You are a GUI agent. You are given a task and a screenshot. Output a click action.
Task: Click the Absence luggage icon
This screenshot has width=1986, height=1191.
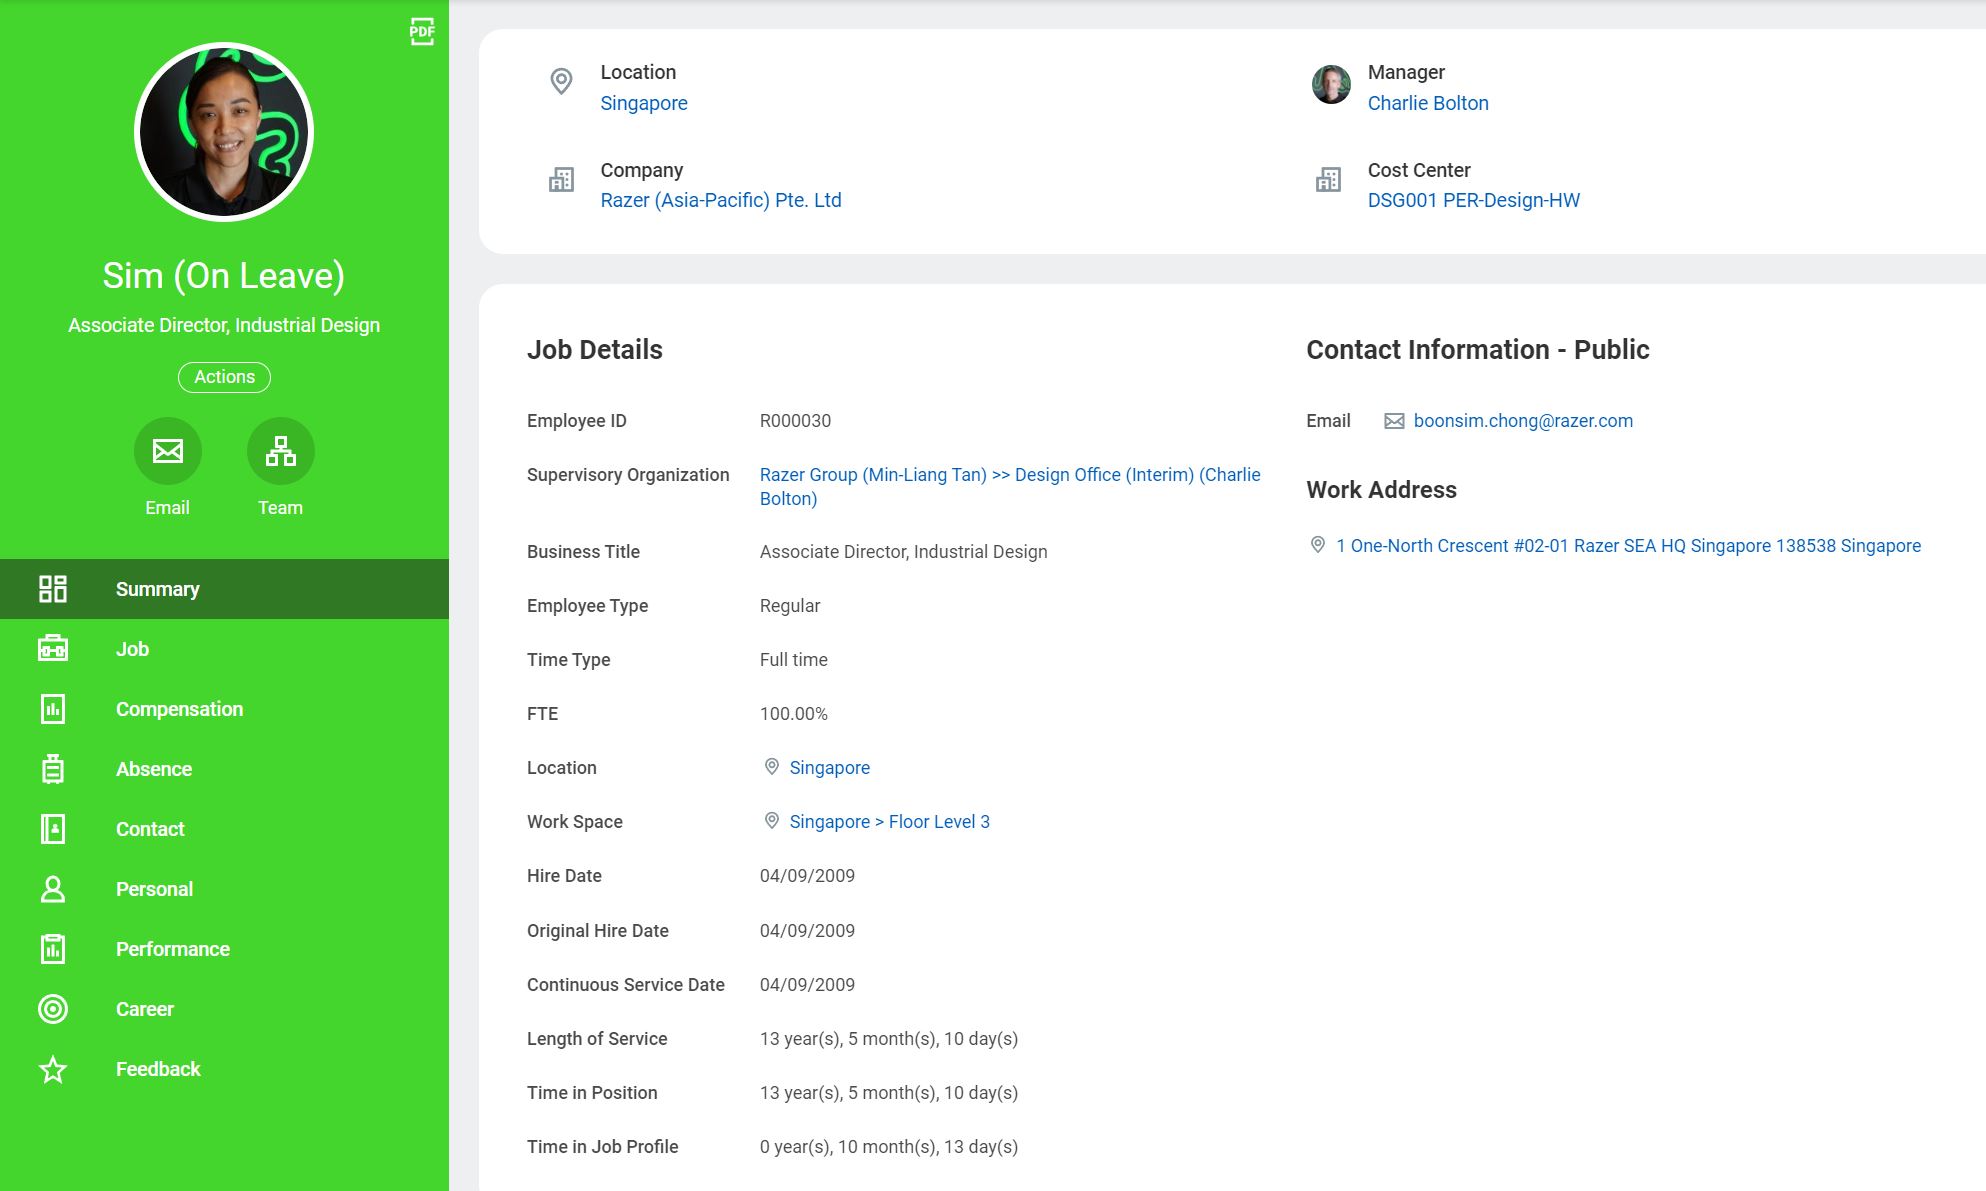53,769
